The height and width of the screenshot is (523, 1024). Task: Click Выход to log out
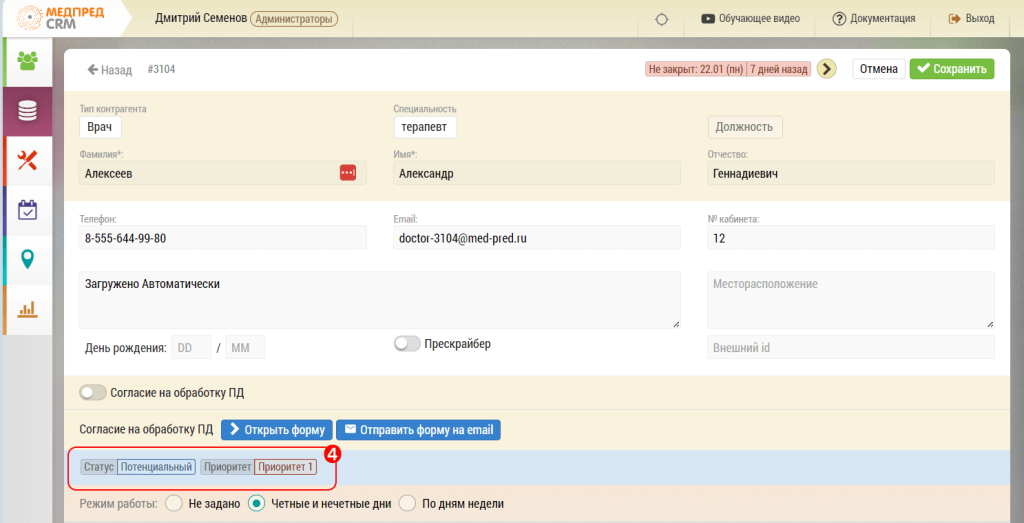tap(972, 19)
